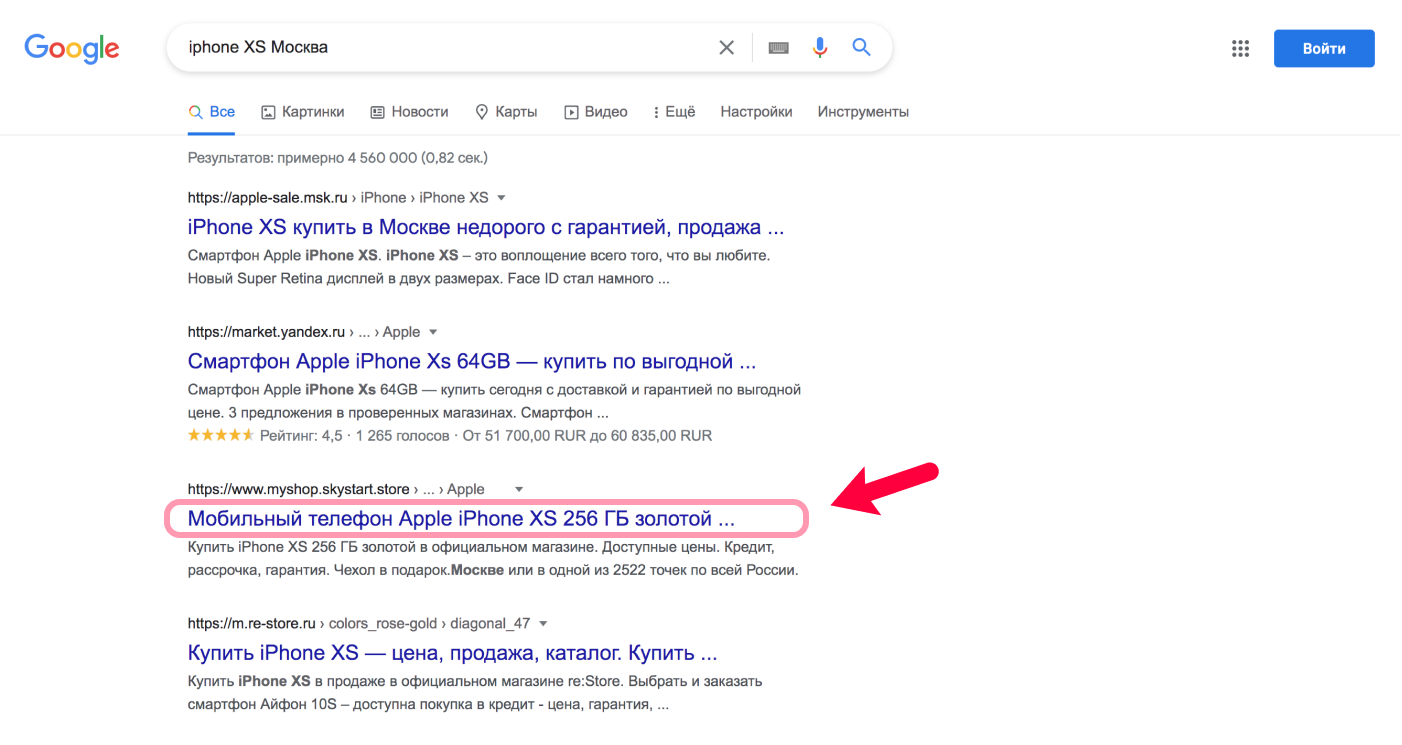Clear the search query with X icon
1402x745 pixels.
click(x=727, y=47)
